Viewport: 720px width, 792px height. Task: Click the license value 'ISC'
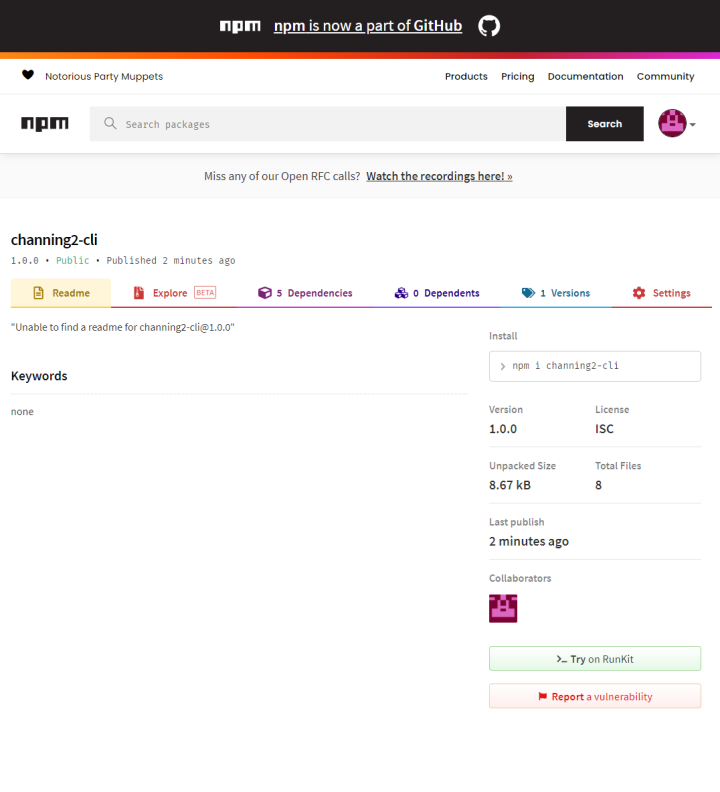tap(604, 429)
